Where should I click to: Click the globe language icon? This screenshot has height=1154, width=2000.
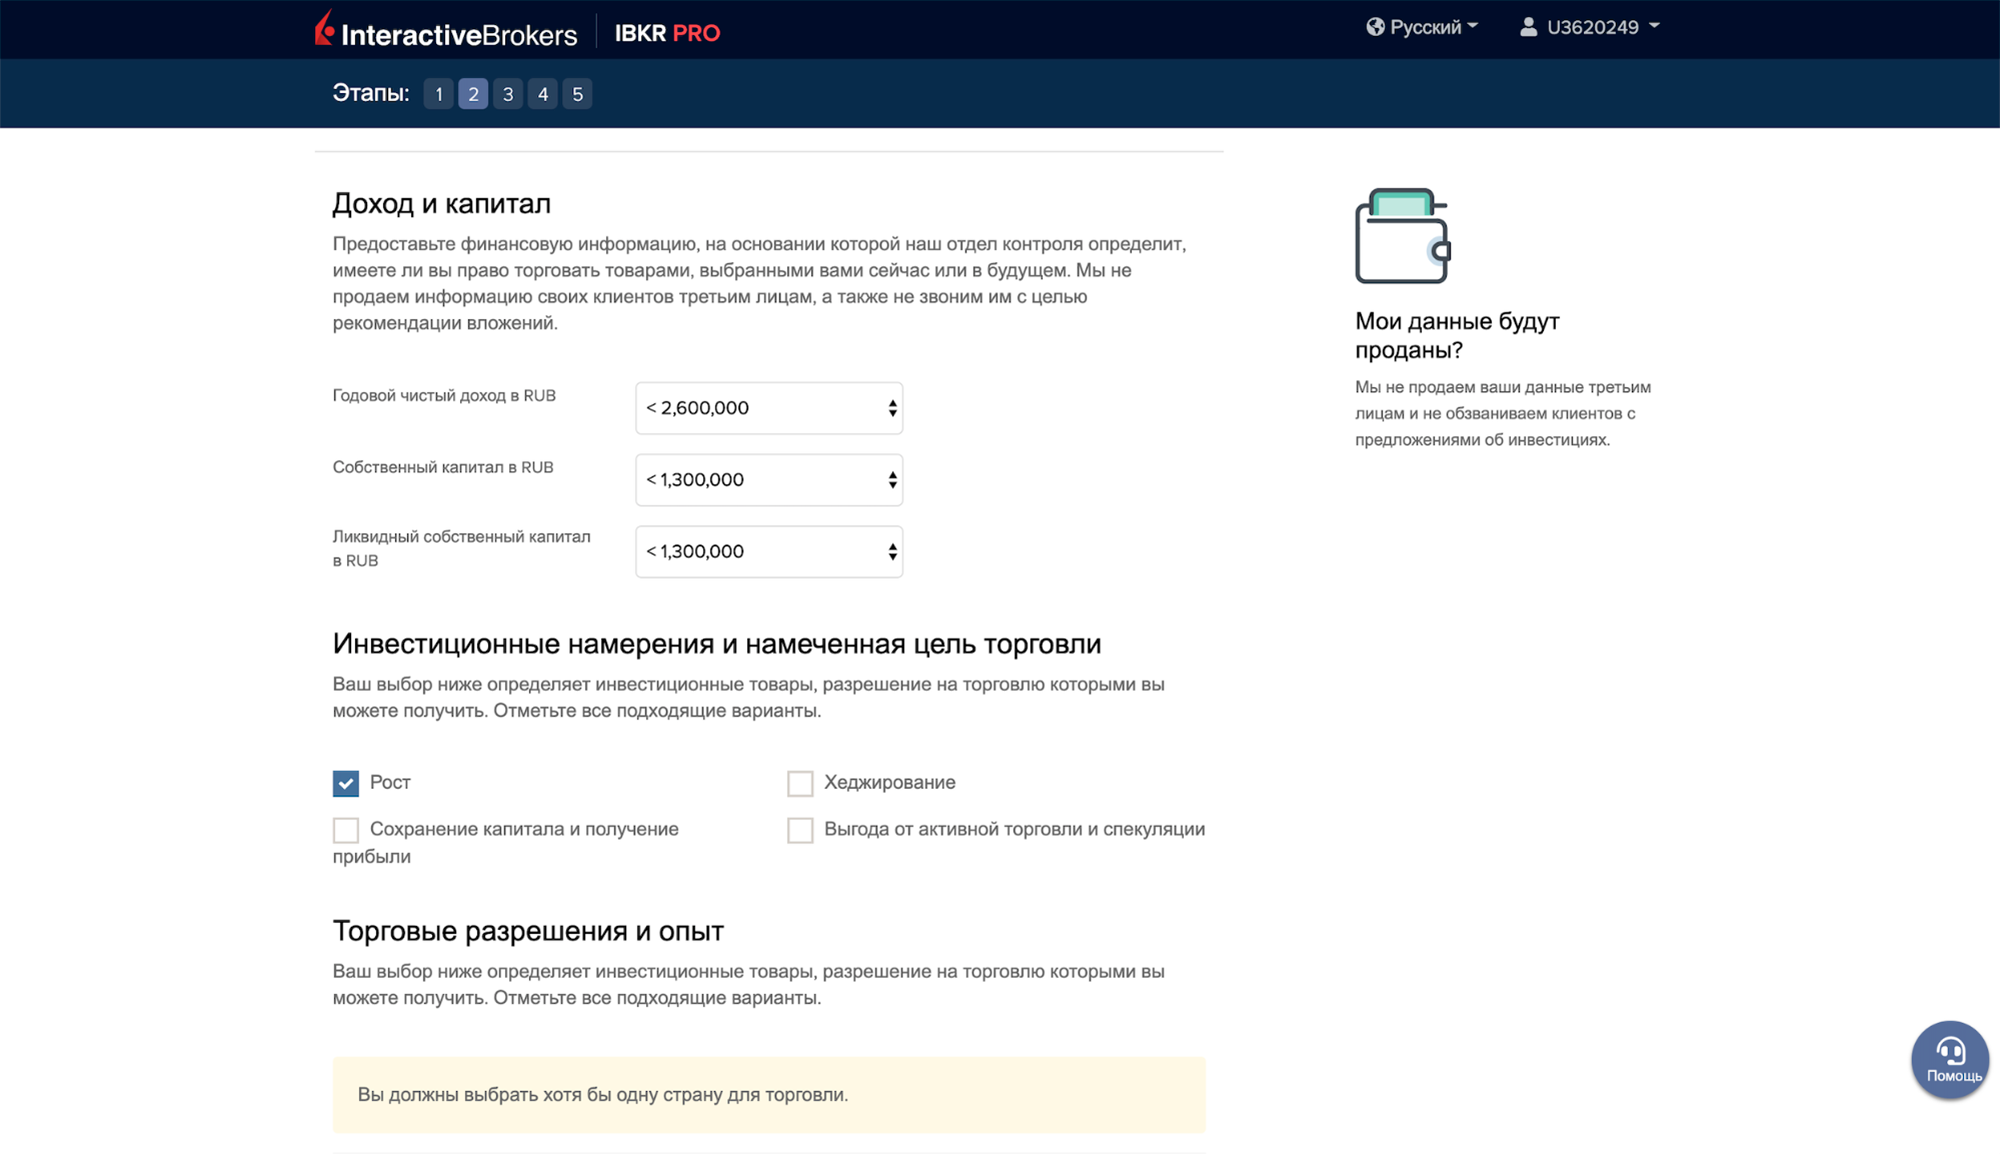coord(1376,27)
